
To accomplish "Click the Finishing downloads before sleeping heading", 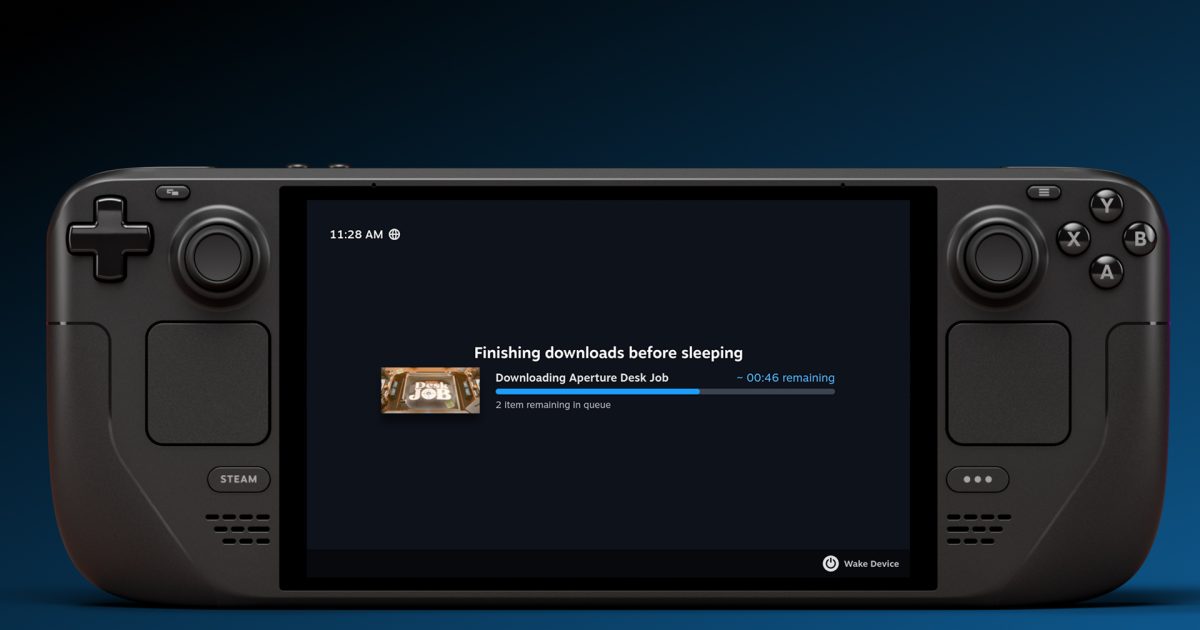I will (608, 353).
